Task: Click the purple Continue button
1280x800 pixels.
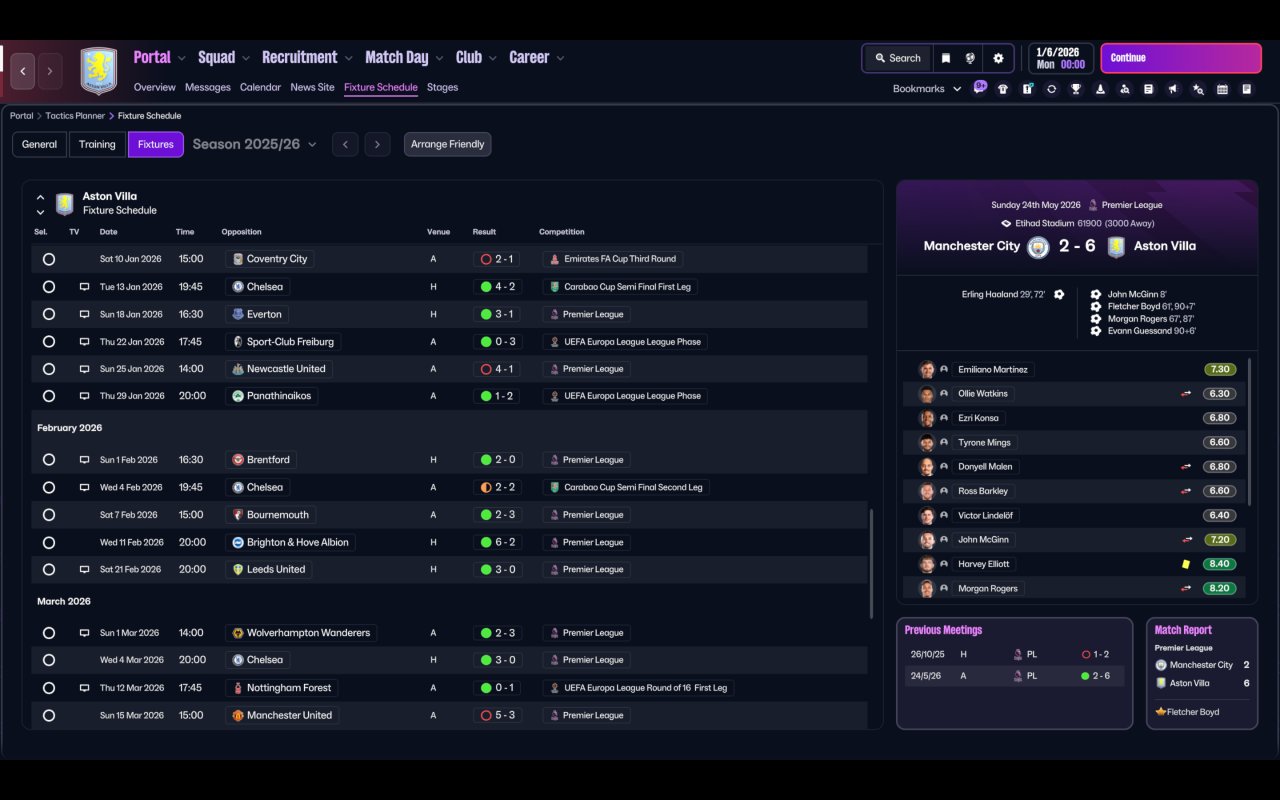Action: coord(1181,58)
